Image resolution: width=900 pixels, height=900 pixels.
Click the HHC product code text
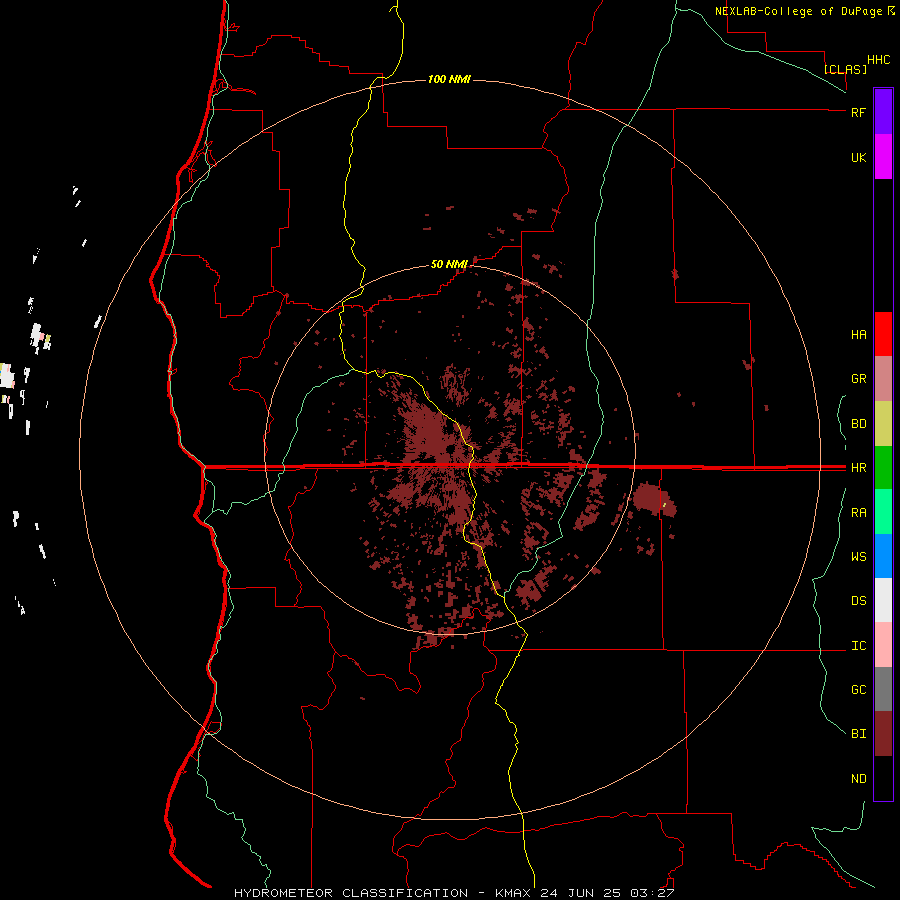(878, 60)
